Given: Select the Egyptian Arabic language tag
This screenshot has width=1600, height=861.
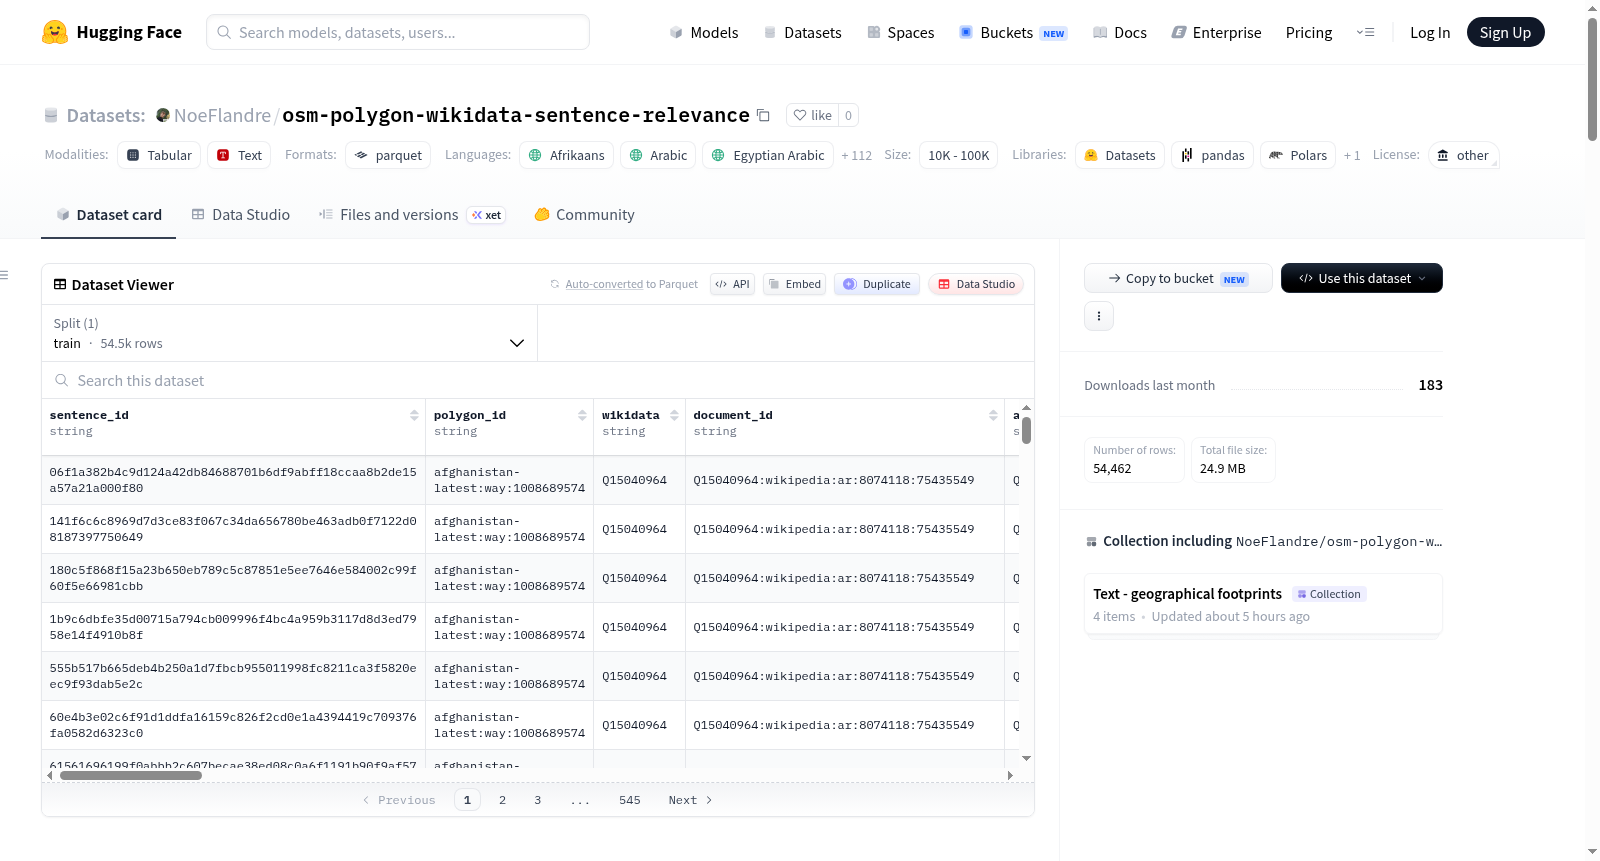Looking at the screenshot, I should click(x=768, y=155).
